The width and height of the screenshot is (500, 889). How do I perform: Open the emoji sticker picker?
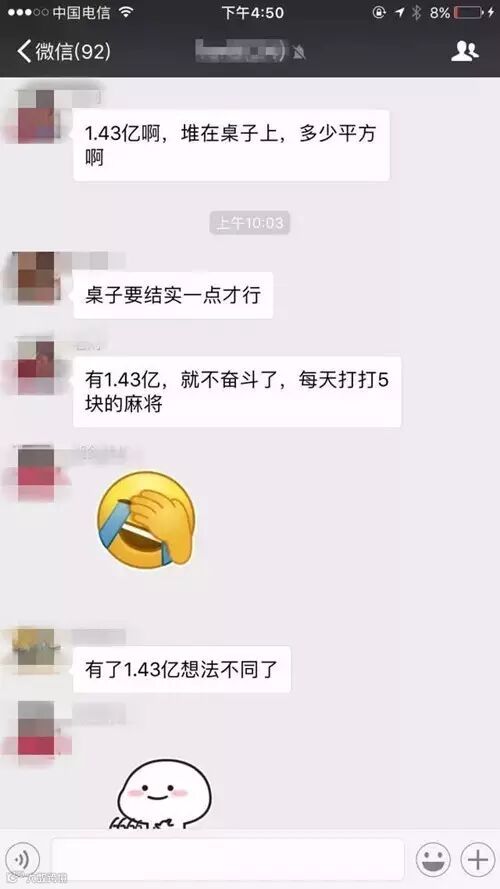coord(433,860)
